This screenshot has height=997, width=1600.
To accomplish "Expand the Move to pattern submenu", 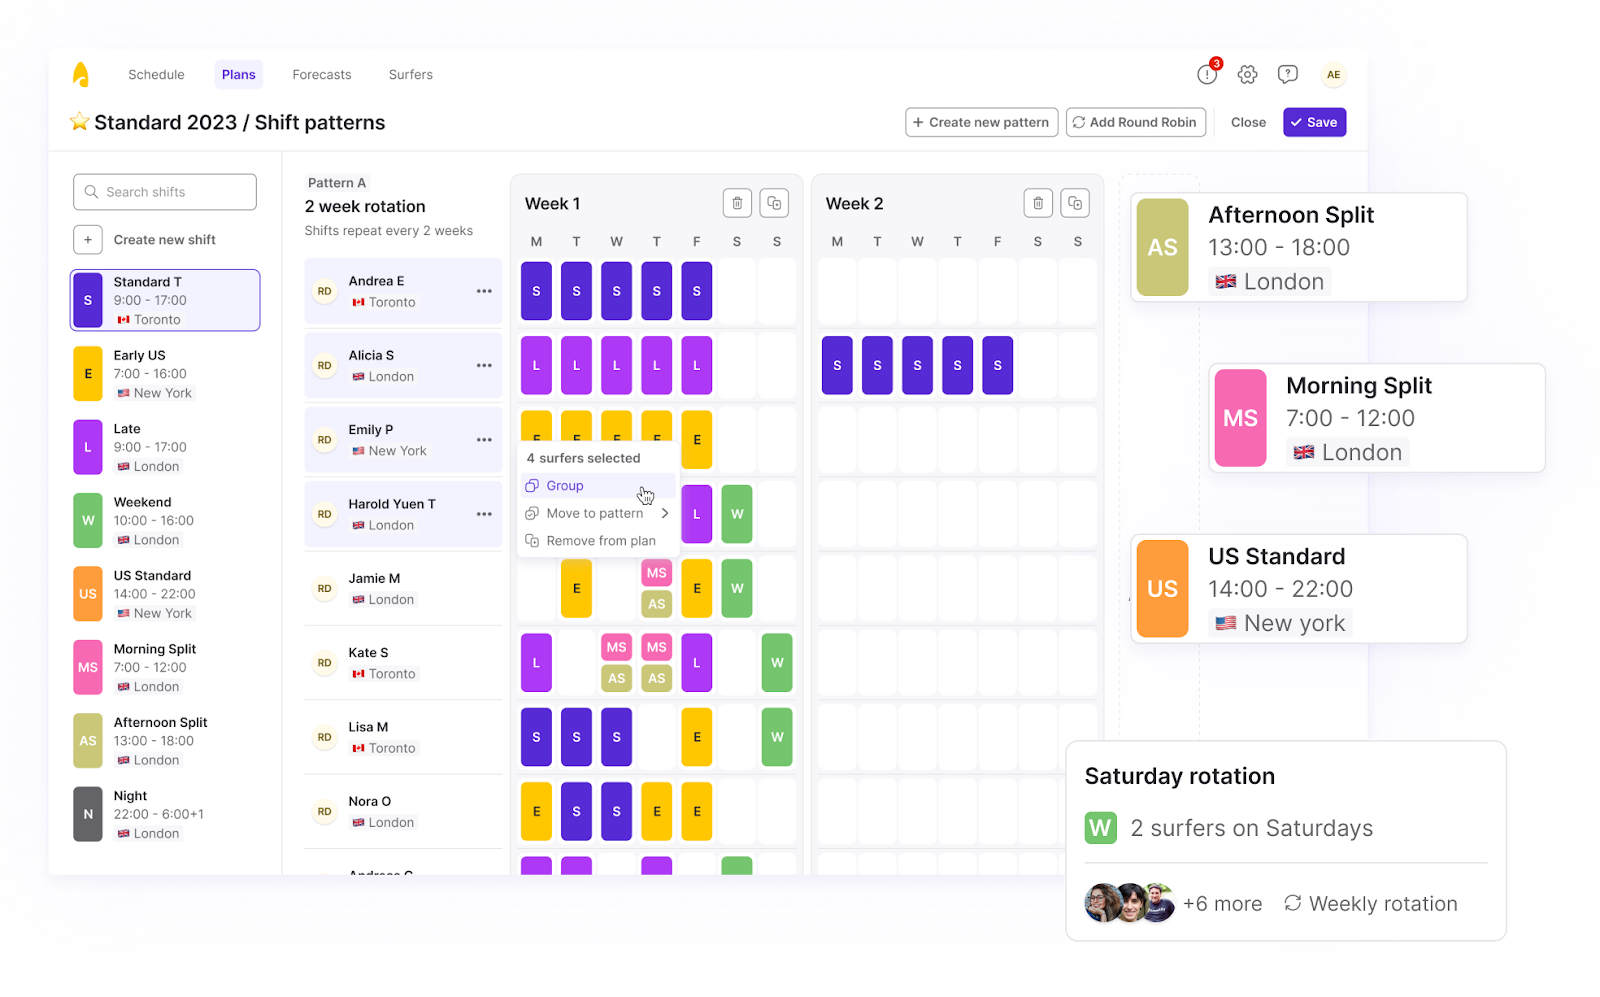I will point(597,513).
